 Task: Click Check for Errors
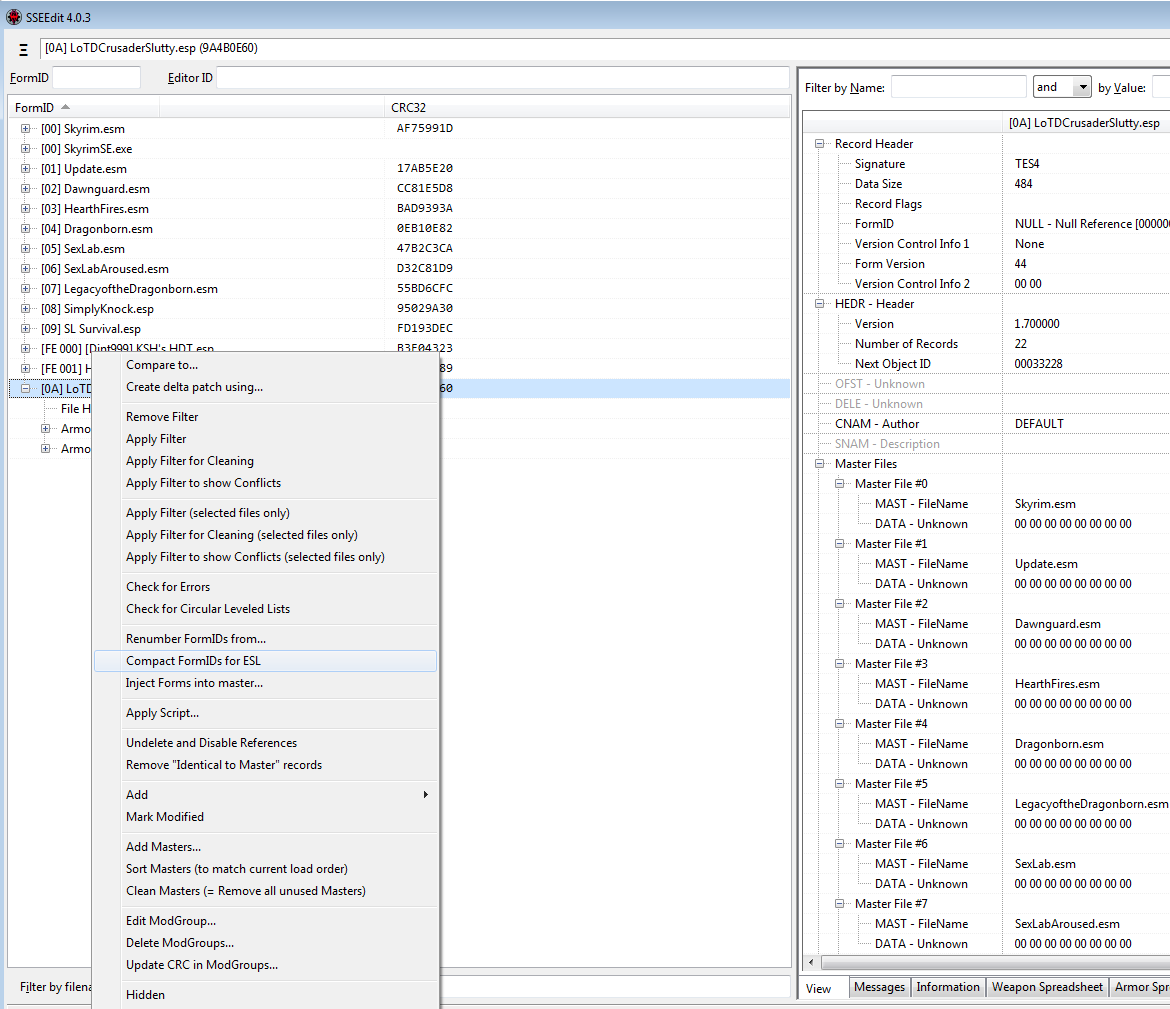265,587
